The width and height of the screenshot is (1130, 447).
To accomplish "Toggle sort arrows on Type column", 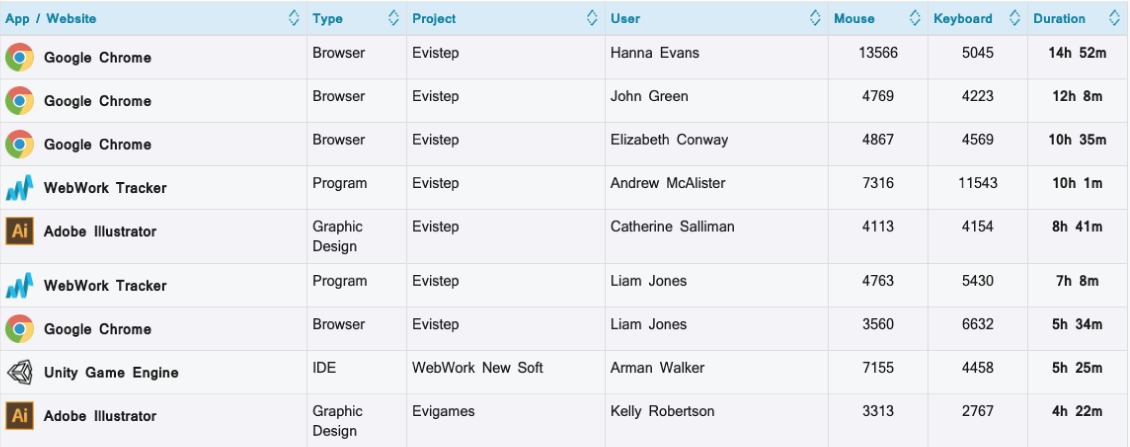I will [x=393, y=18].
